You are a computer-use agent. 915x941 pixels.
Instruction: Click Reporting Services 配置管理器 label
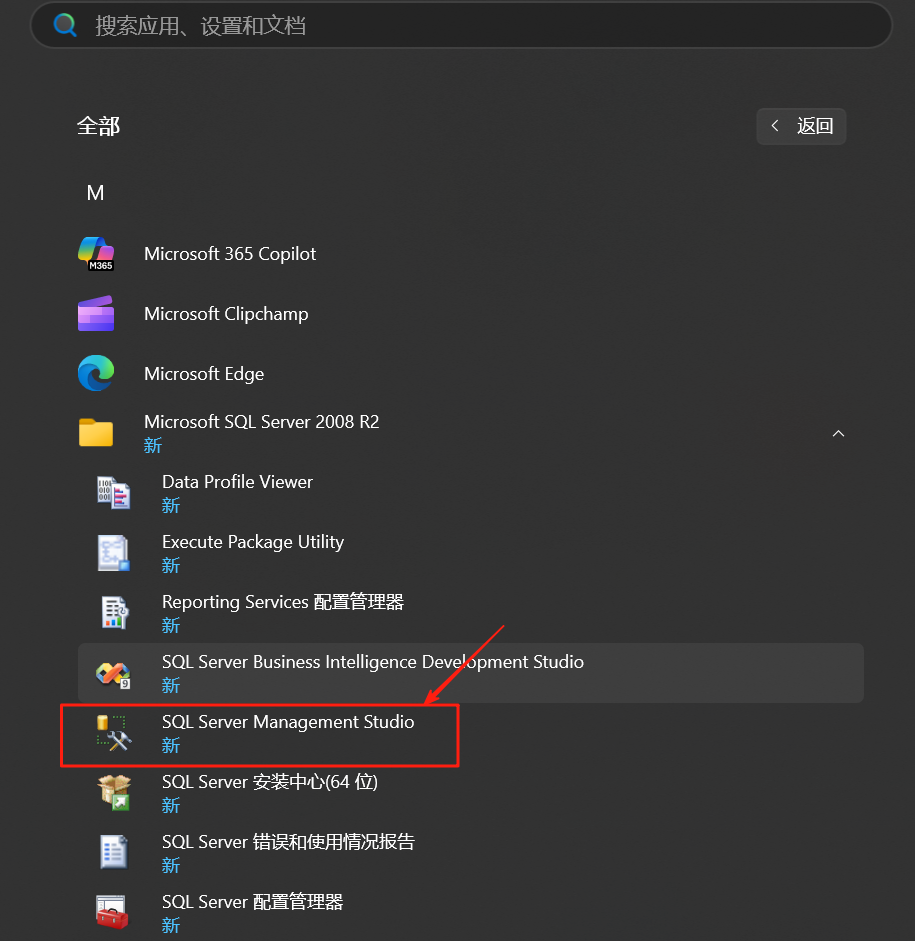[283, 602]
